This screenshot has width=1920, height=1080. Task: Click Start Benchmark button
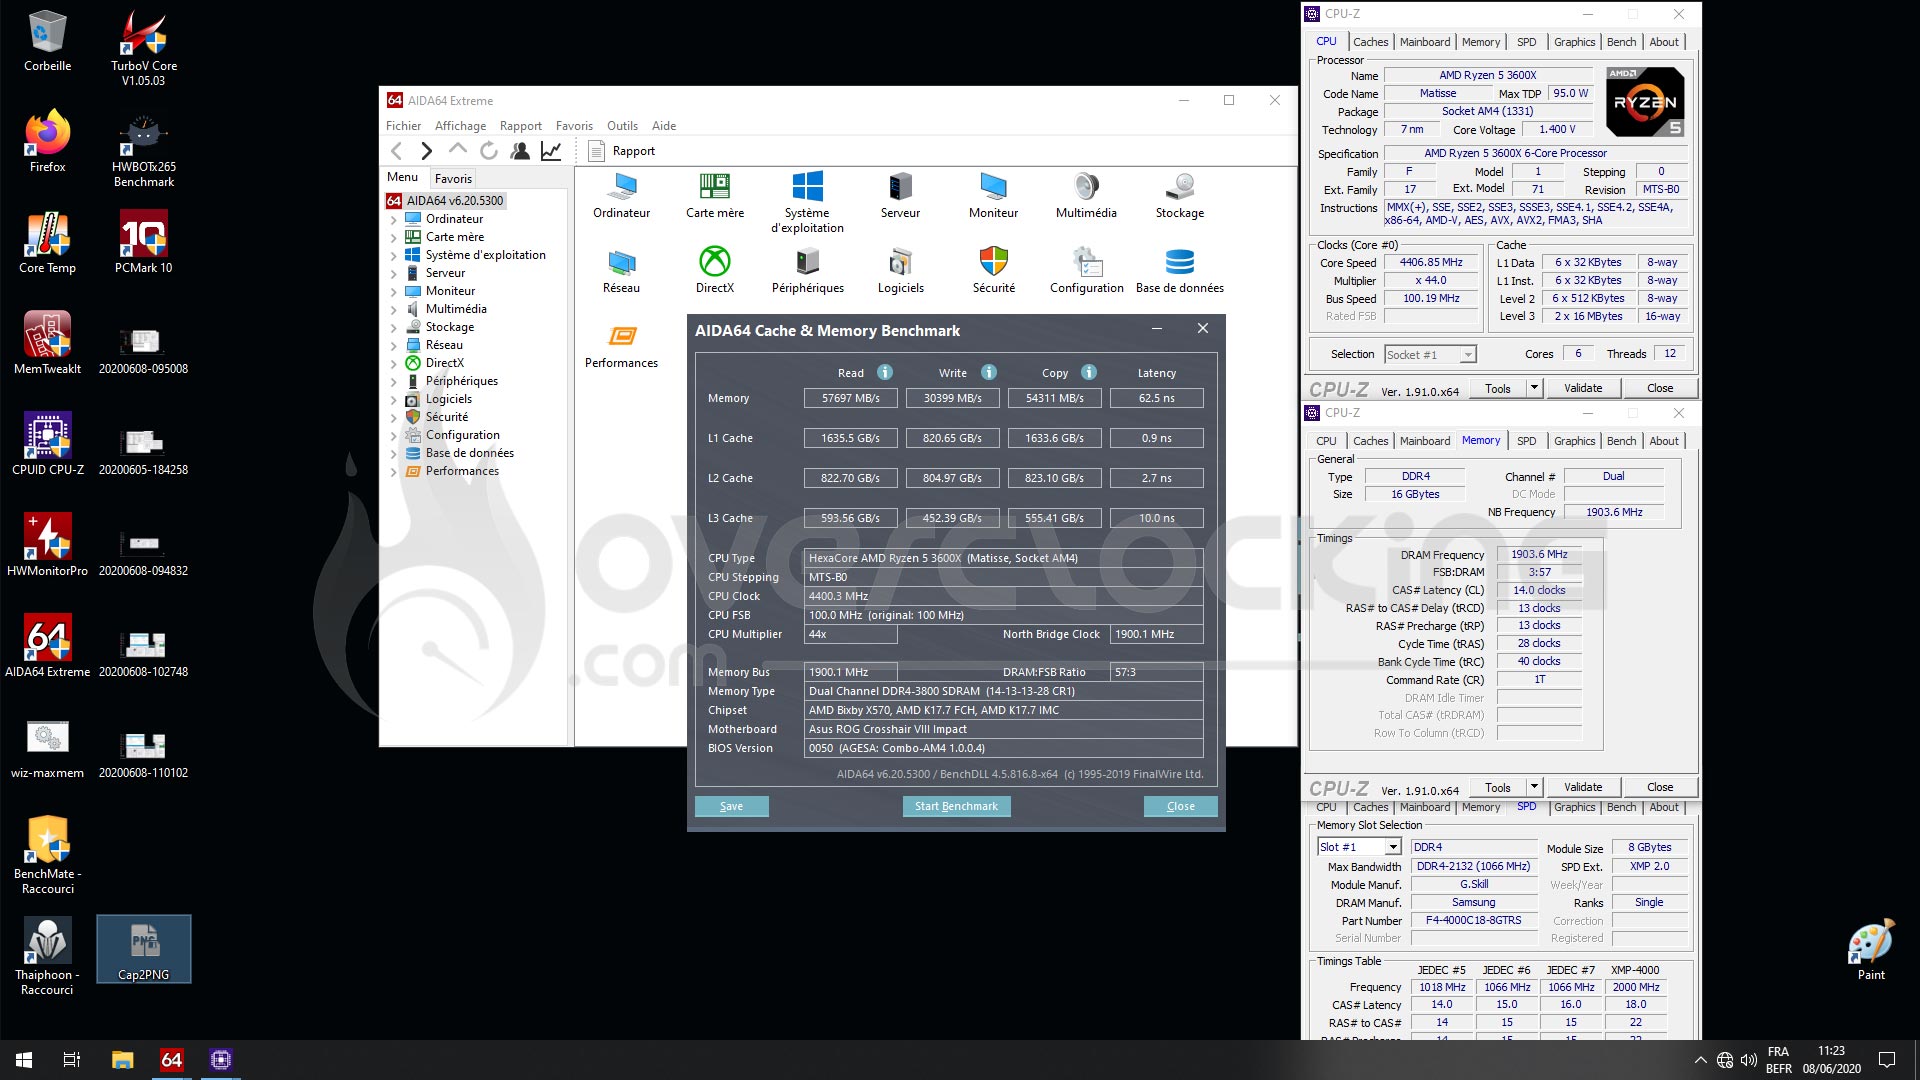(x=956, y=806)
